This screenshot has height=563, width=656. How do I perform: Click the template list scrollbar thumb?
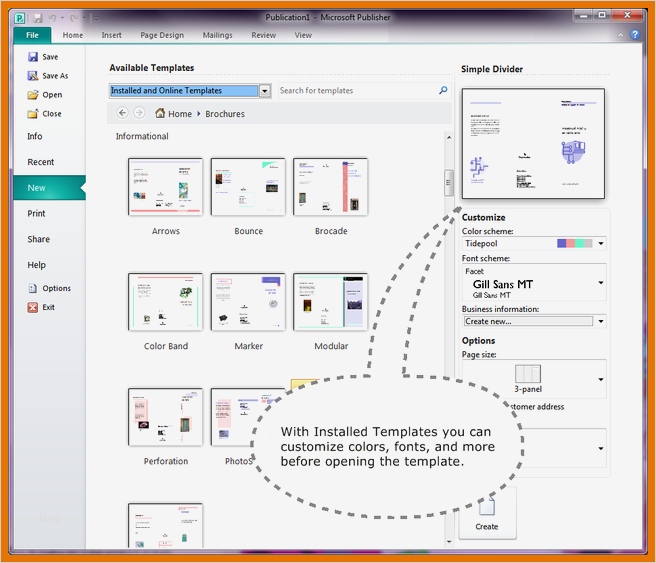tap(449, 182)
